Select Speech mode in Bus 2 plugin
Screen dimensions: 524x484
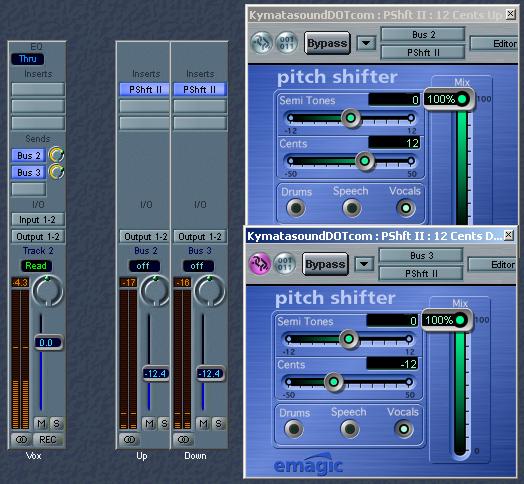pyautogui.click(x=352, y=208)
